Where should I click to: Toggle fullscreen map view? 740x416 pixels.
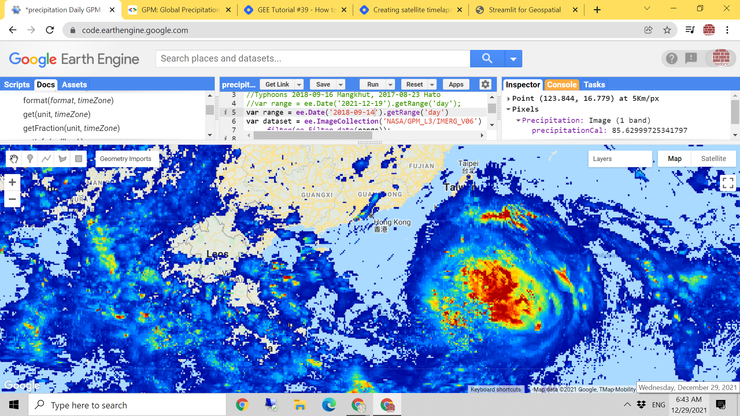click(727, 183)
